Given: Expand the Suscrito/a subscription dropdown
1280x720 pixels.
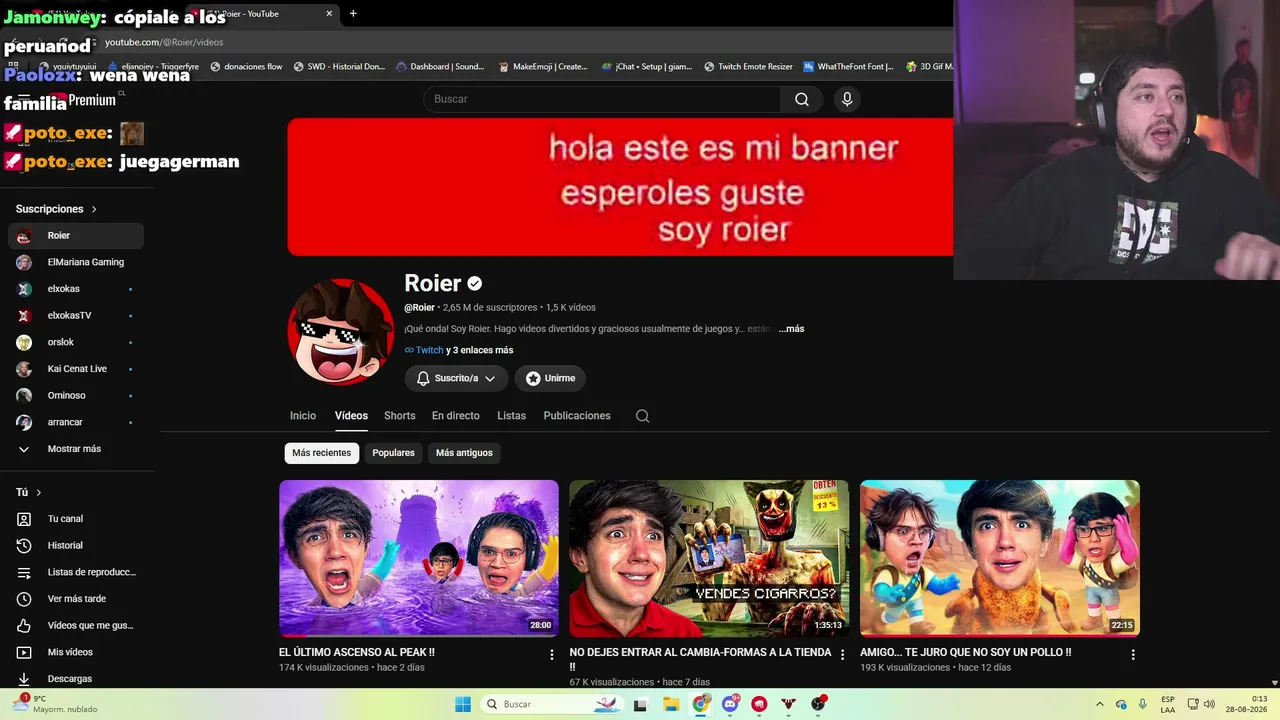Looking at the screenshot, I should 490,378.
